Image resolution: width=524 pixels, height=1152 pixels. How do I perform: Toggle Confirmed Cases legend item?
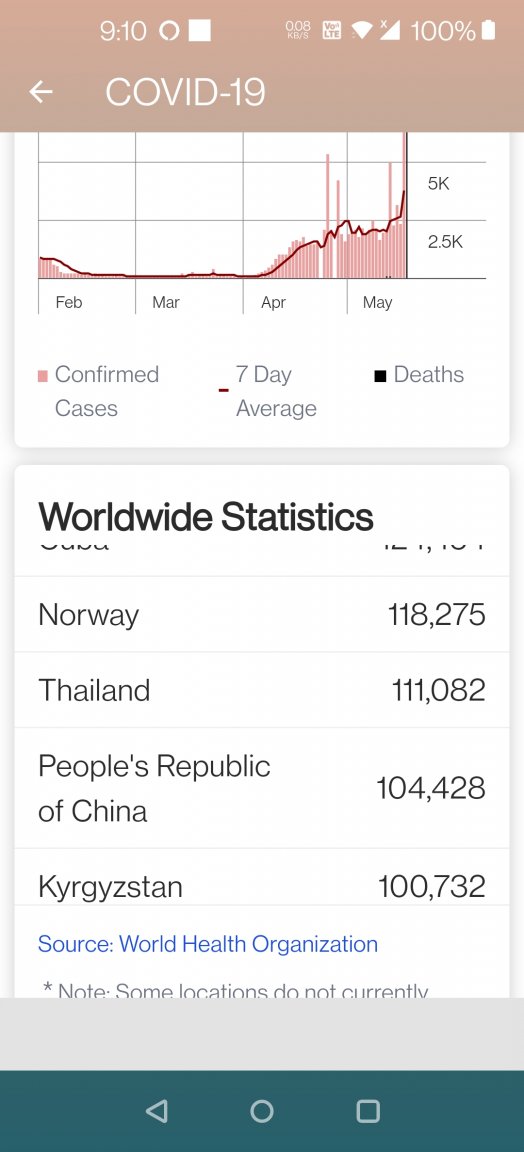[98, 391]
